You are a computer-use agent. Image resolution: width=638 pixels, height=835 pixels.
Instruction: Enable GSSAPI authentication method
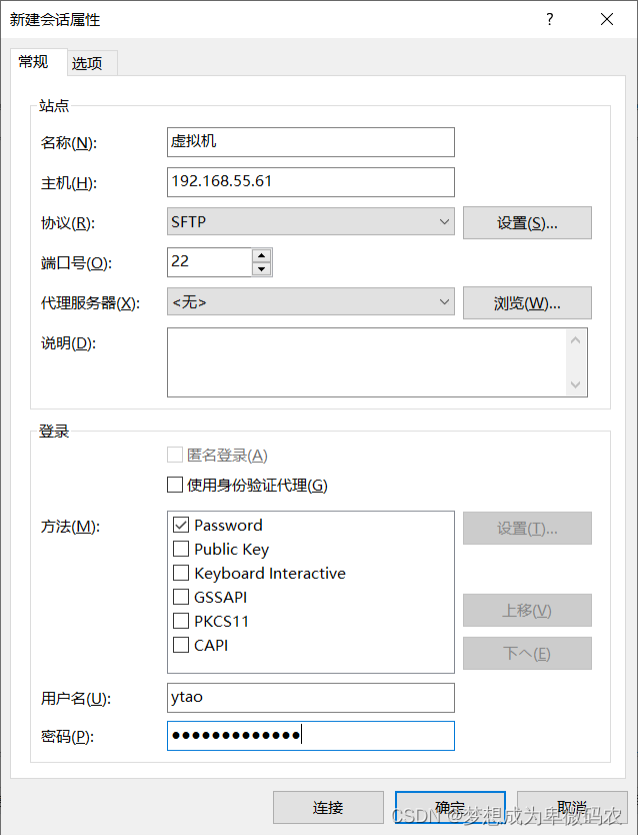click(181, 596)
